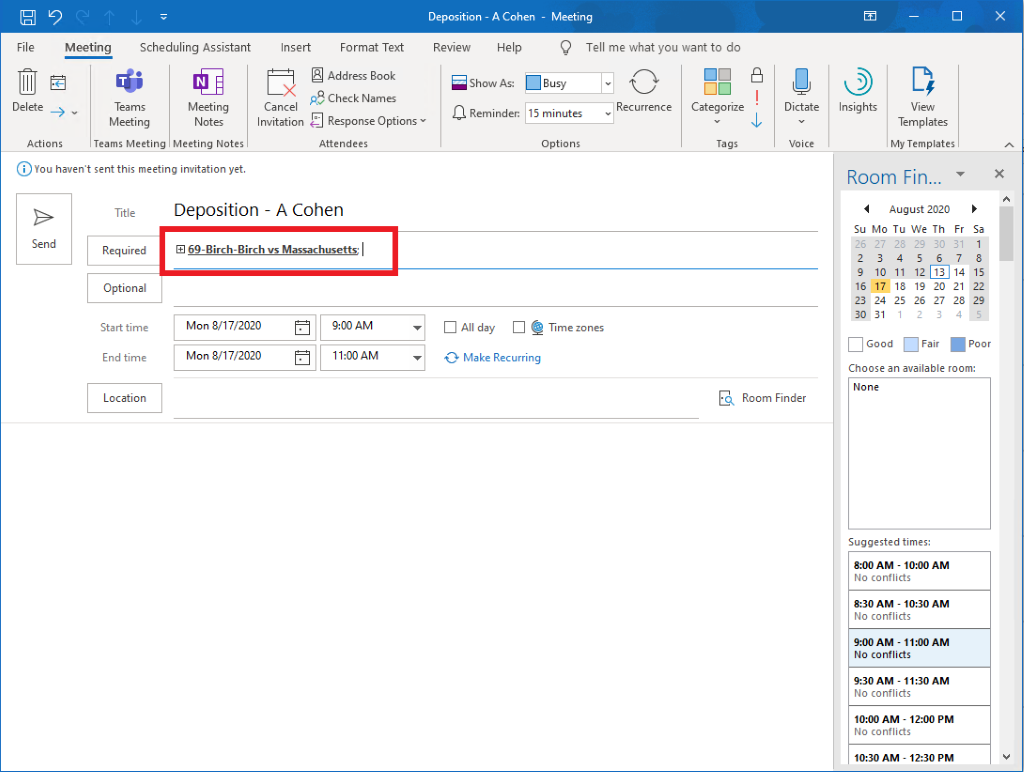Select August 13 in the calendar
This screenshot has height=772, width=1024.
[939, 272]
